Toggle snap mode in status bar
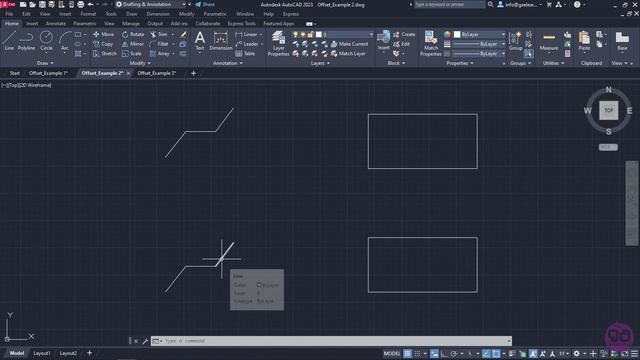This screenshot has width=640, height=360. click(417, 353)
